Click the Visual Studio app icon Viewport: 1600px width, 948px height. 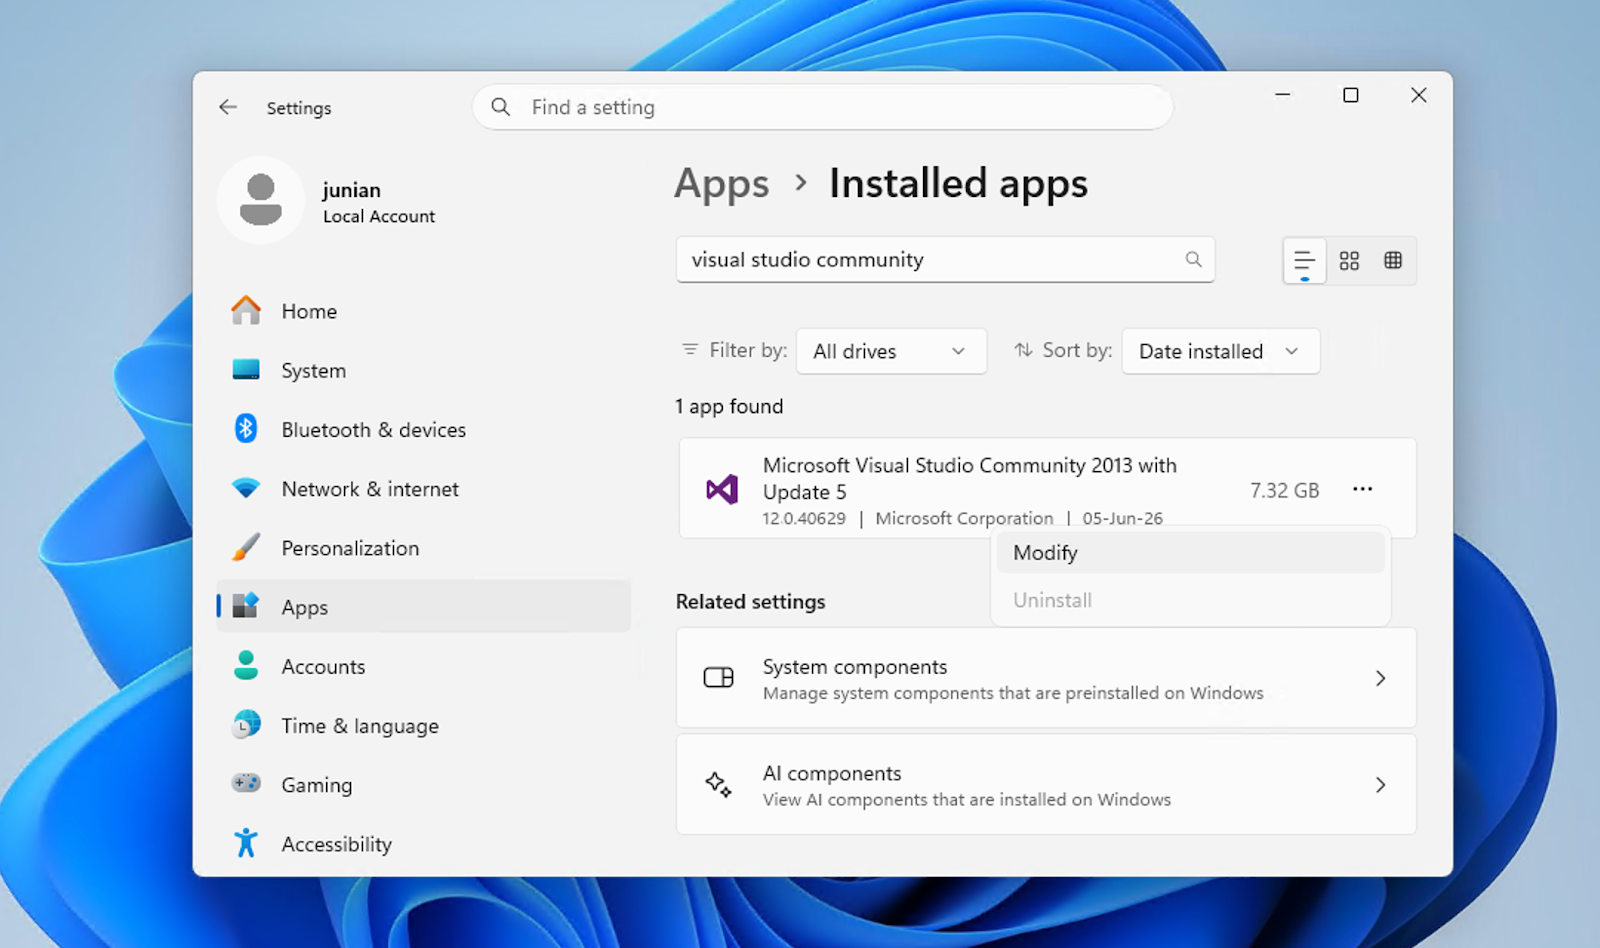721,489
